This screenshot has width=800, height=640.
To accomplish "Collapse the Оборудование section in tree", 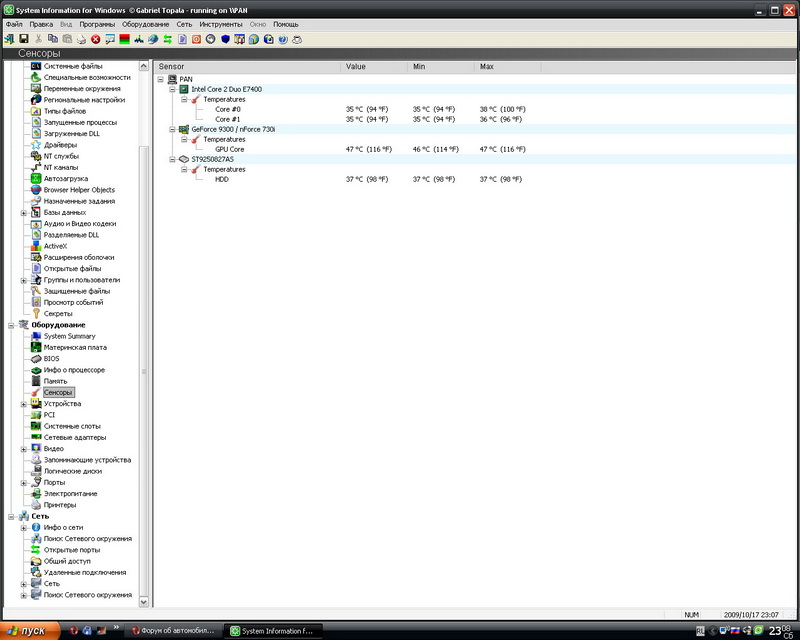I will pyautogui.click(x=12, y=325).
